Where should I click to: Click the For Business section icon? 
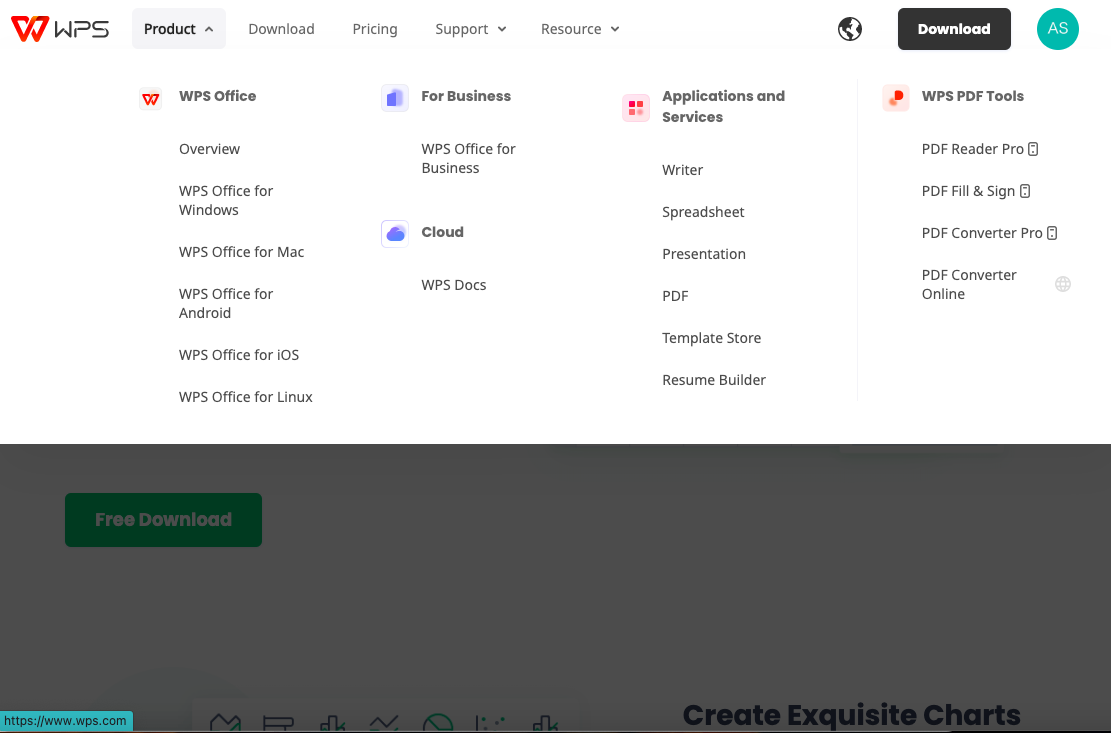click(x=395, y=98)
